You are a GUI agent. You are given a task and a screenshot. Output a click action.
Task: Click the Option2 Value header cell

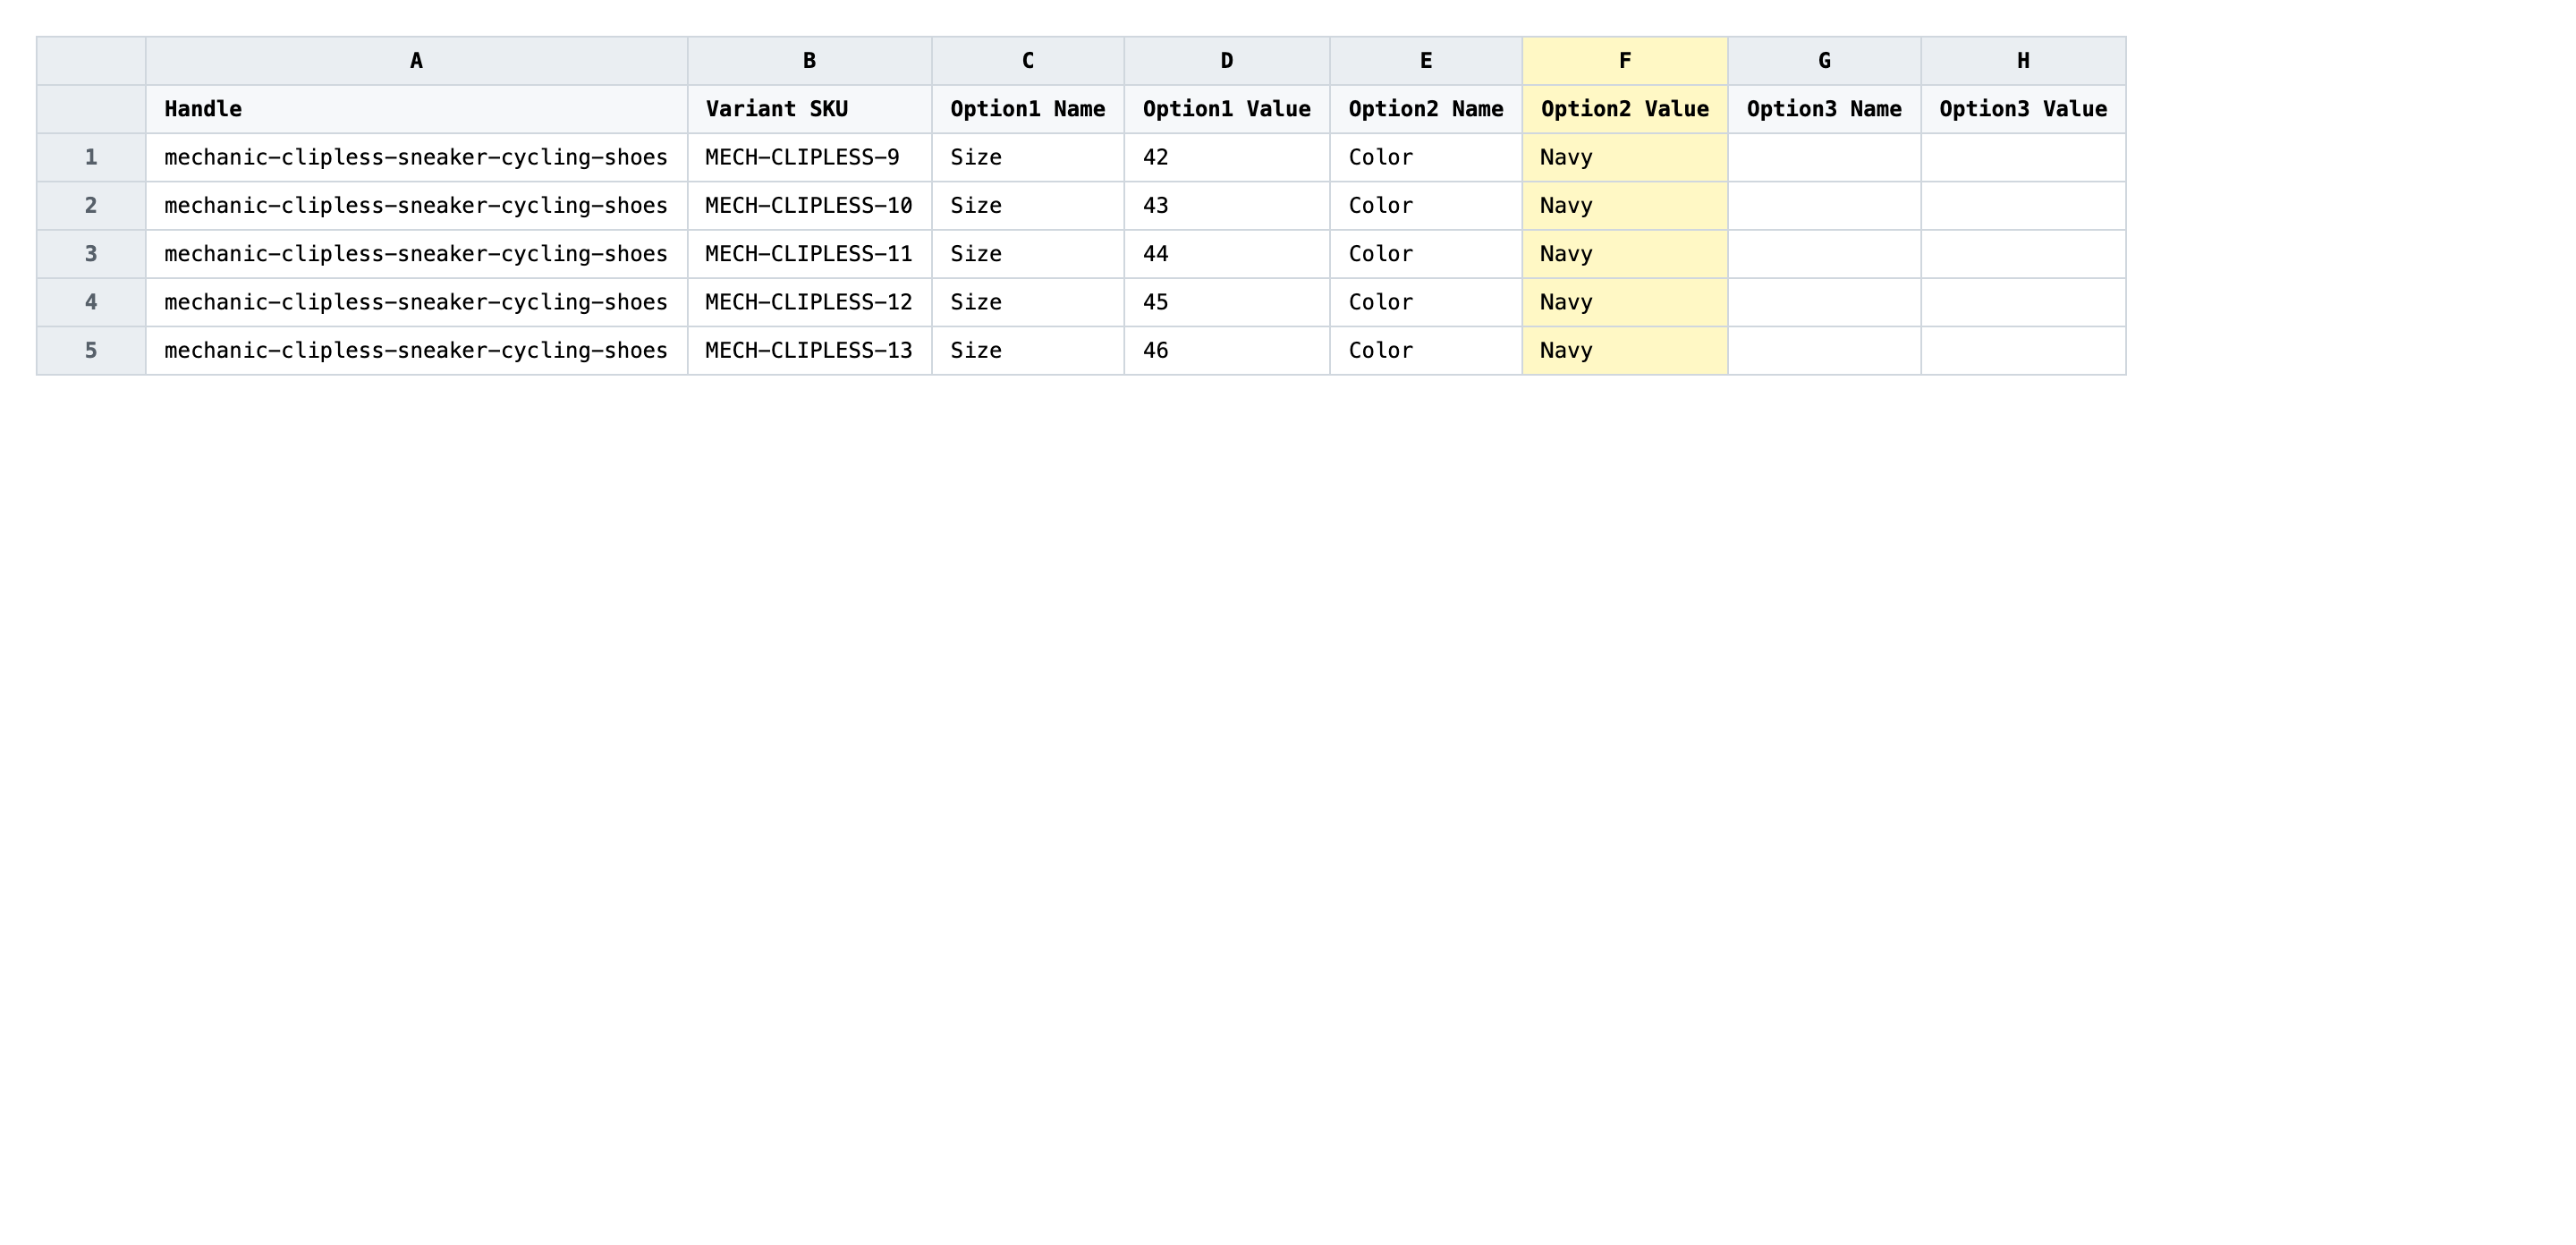(x=1624, y=109)
